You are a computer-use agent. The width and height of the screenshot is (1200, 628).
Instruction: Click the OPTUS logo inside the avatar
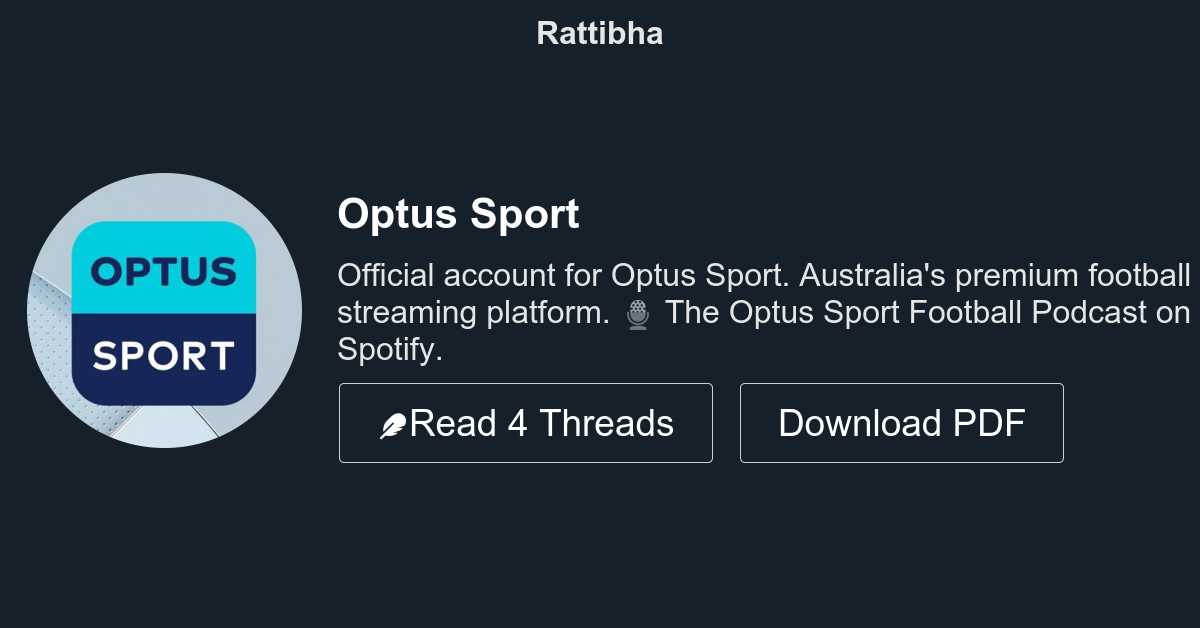click(x=162, y=272)
